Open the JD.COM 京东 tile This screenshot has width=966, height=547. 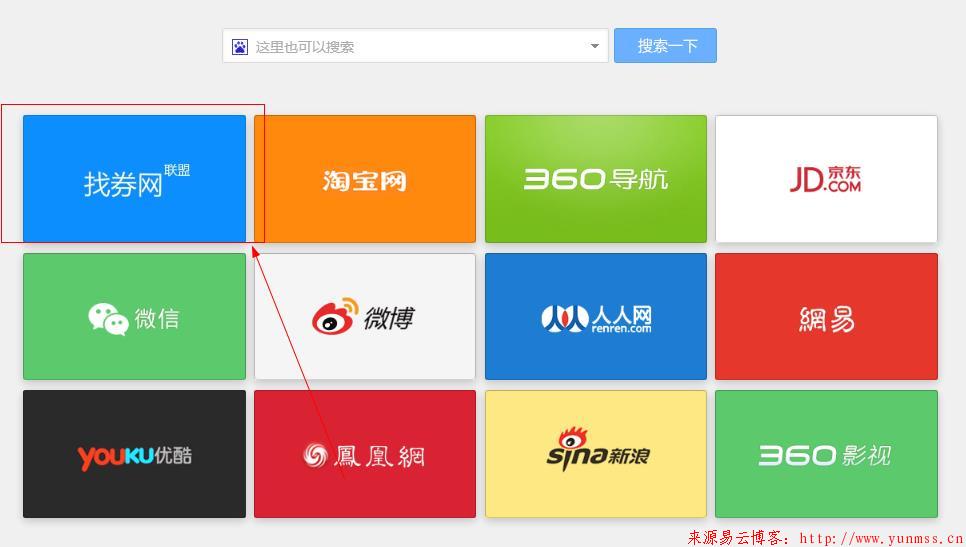826,179
